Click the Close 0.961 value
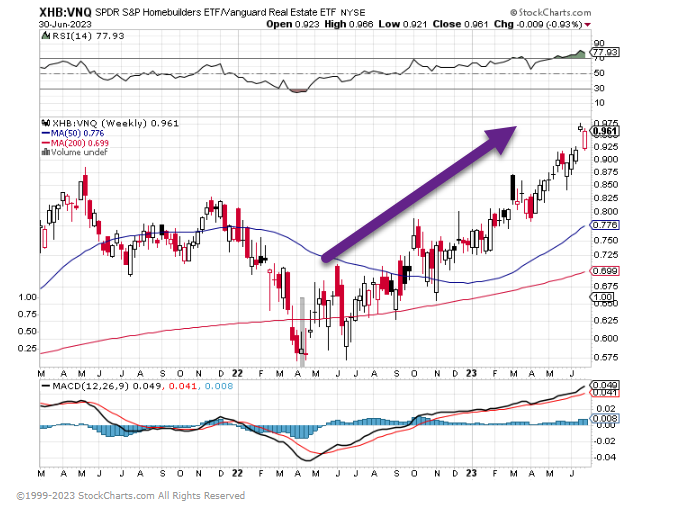This screenshot has height=521, width=673. [x=460, y=24]
